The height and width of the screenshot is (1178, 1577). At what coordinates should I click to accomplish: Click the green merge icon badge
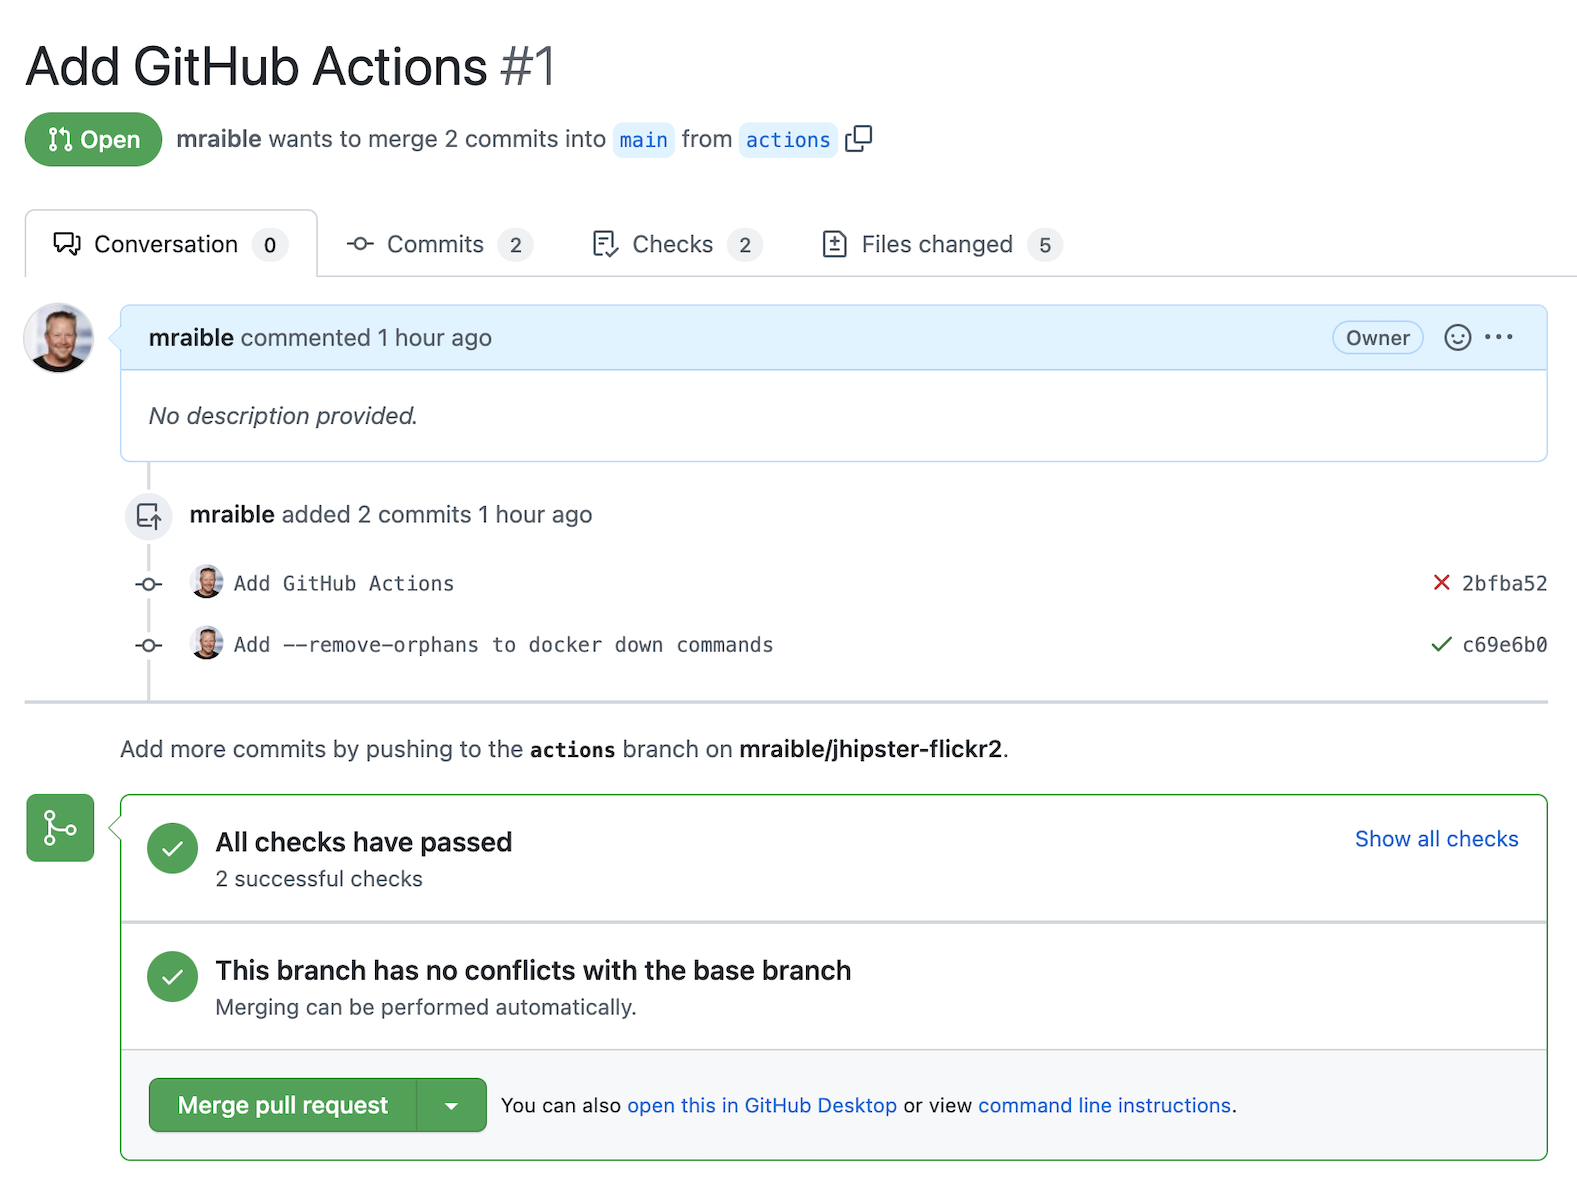tap(60, 828)
